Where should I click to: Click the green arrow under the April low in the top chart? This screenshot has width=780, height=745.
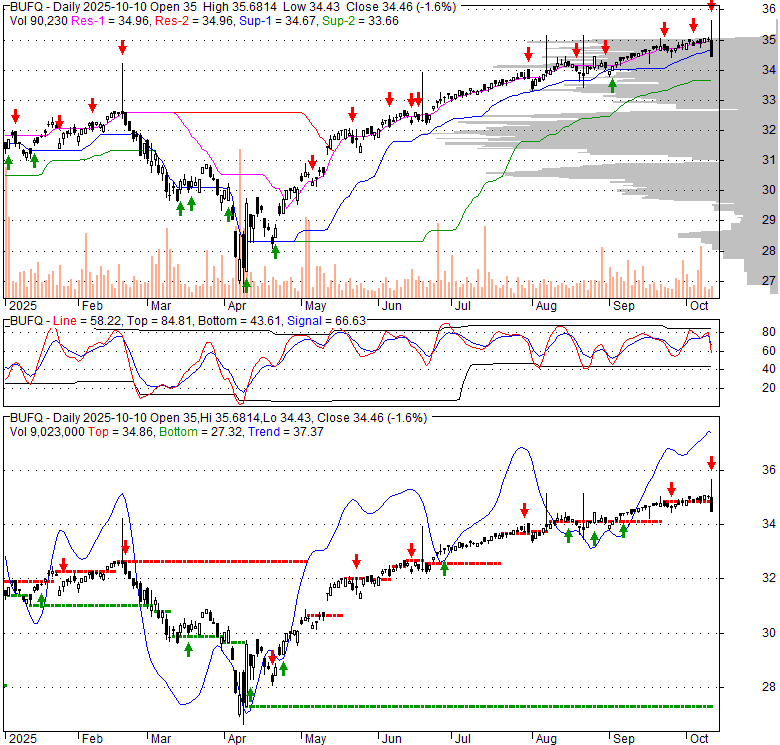tap(246, 285)
